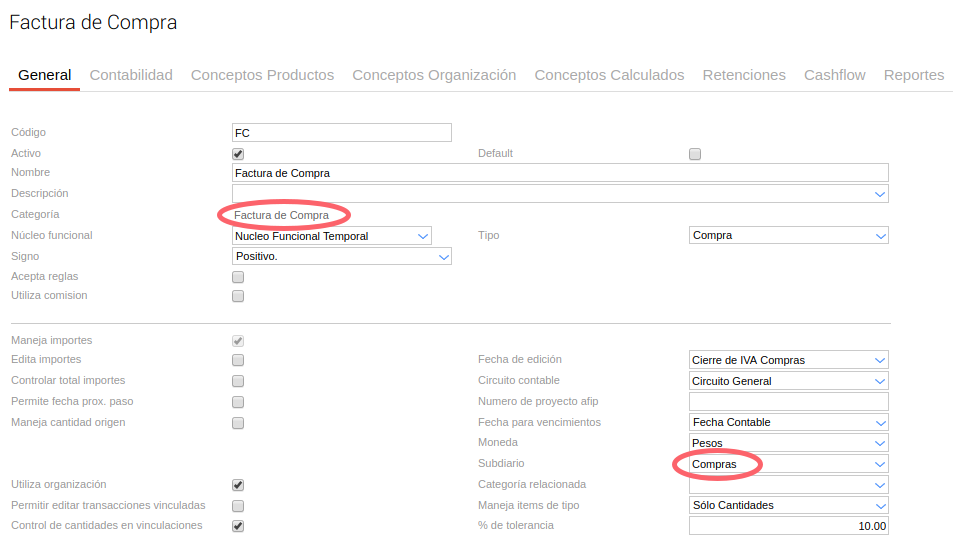
Task: Open the Signo dropdown
Action: [x=341, y=257]
